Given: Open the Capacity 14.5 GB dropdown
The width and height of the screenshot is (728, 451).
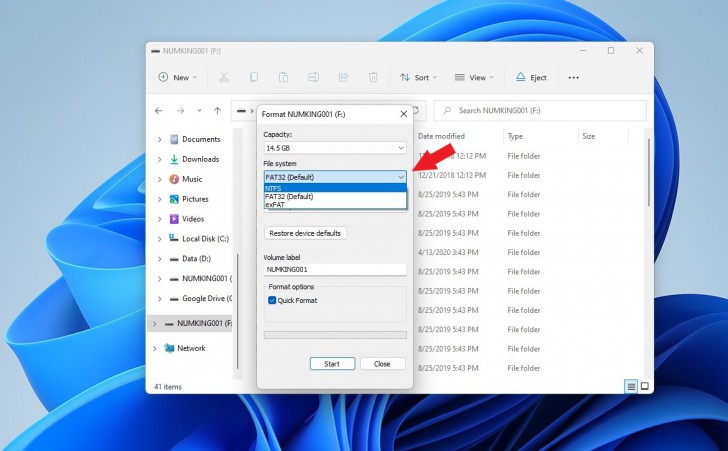Looking at the screenshot, I should pyautogui.click(x=335, y=148).
